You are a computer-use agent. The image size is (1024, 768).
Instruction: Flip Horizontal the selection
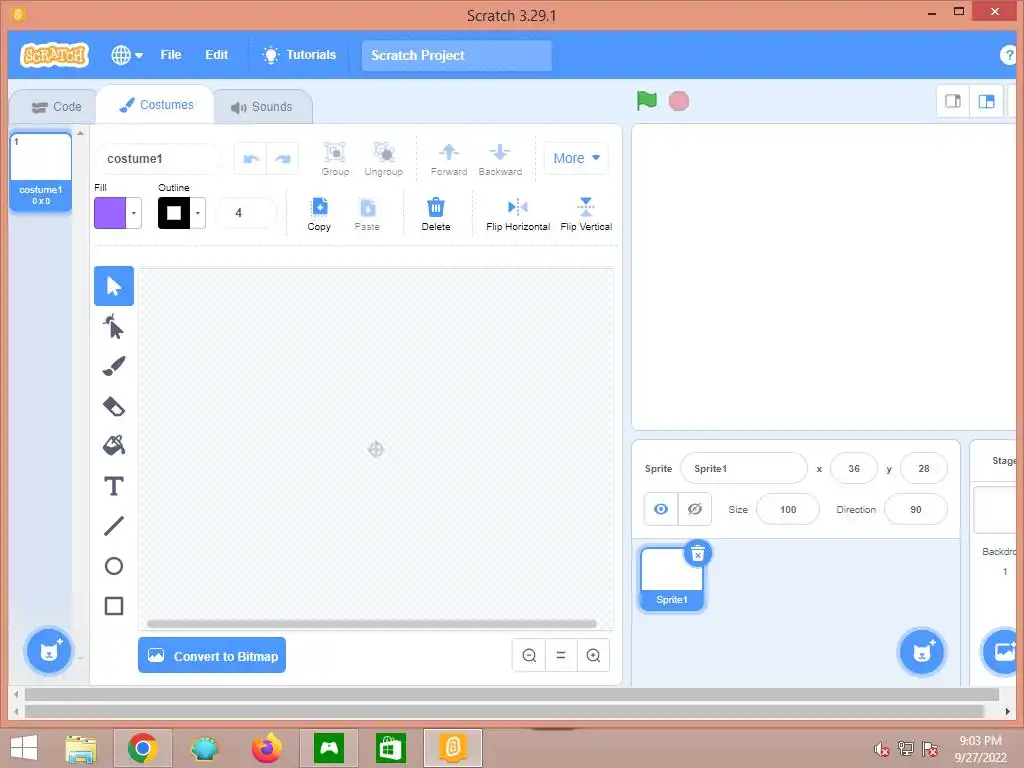click(x=518, y=214)
